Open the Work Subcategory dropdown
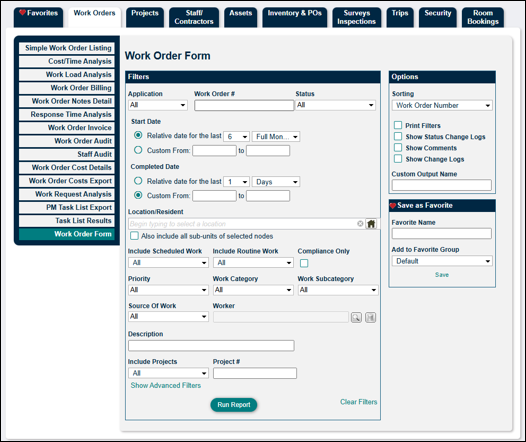Image resolution: width=526 pixels, height=442 pixels. click(x=338, y=290)
